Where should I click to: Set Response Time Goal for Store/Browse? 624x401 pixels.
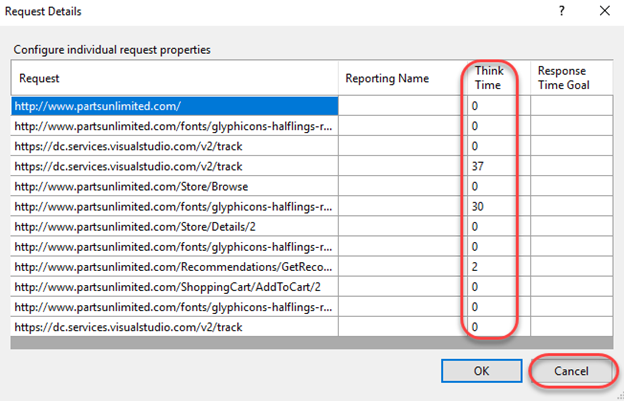571,186
